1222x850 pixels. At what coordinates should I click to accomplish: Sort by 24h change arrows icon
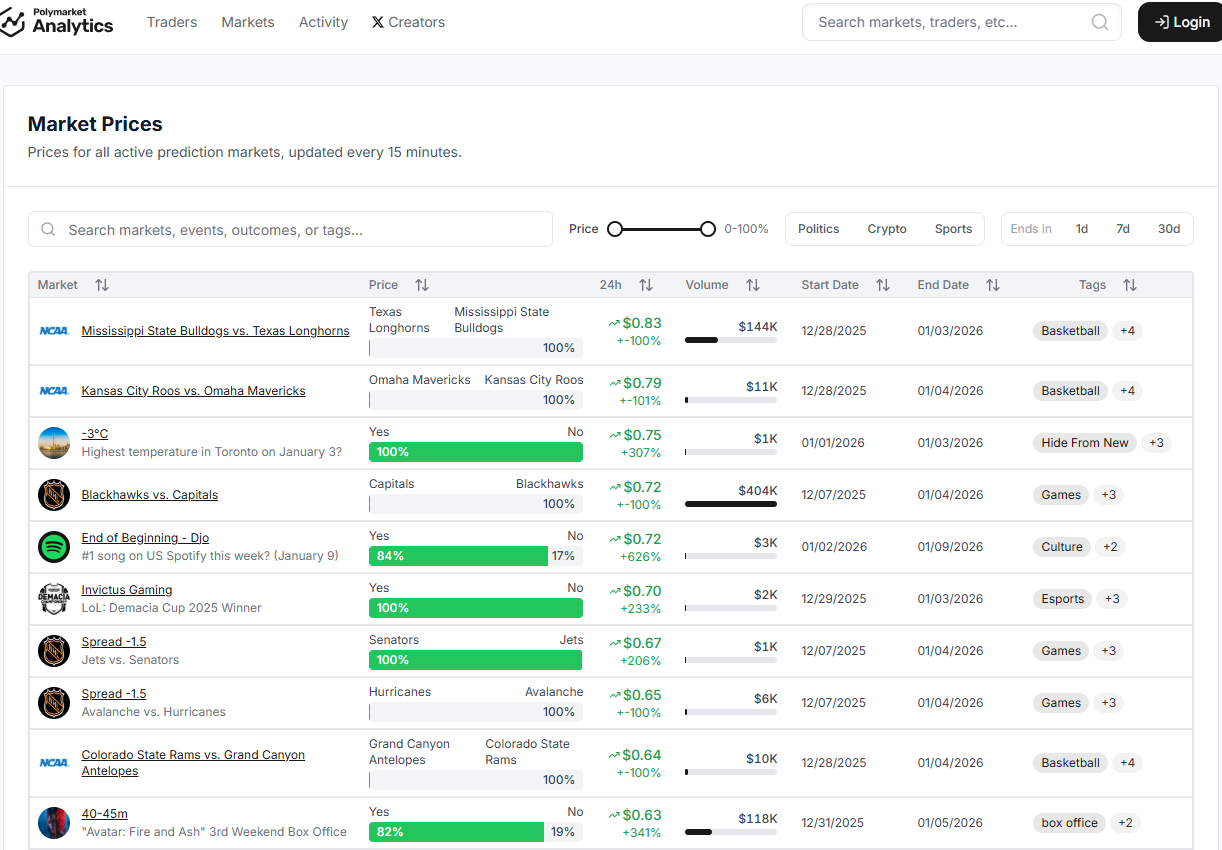[646, 285]
